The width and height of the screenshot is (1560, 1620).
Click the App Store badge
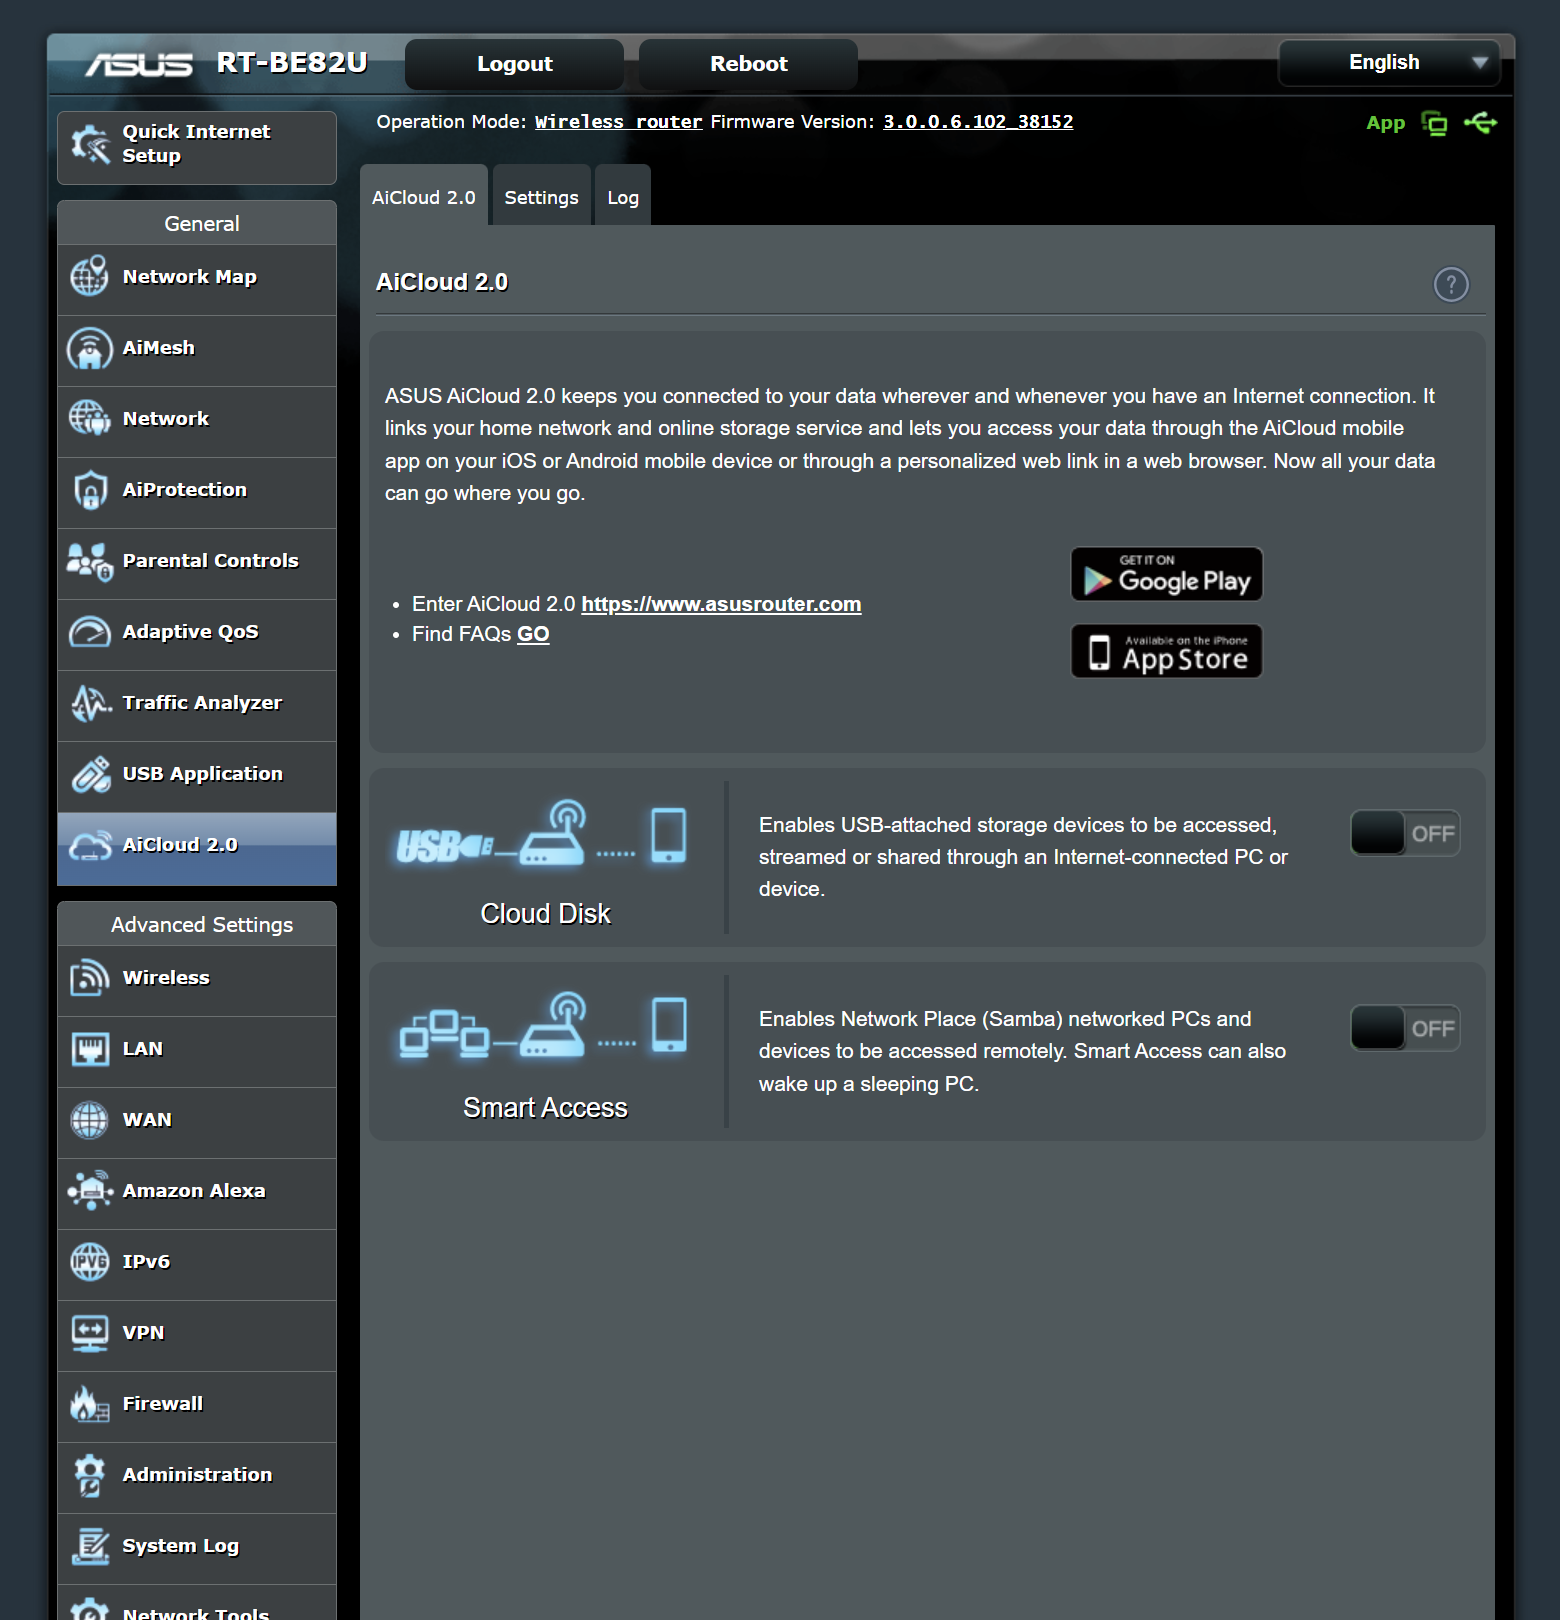pos(1167,651)
